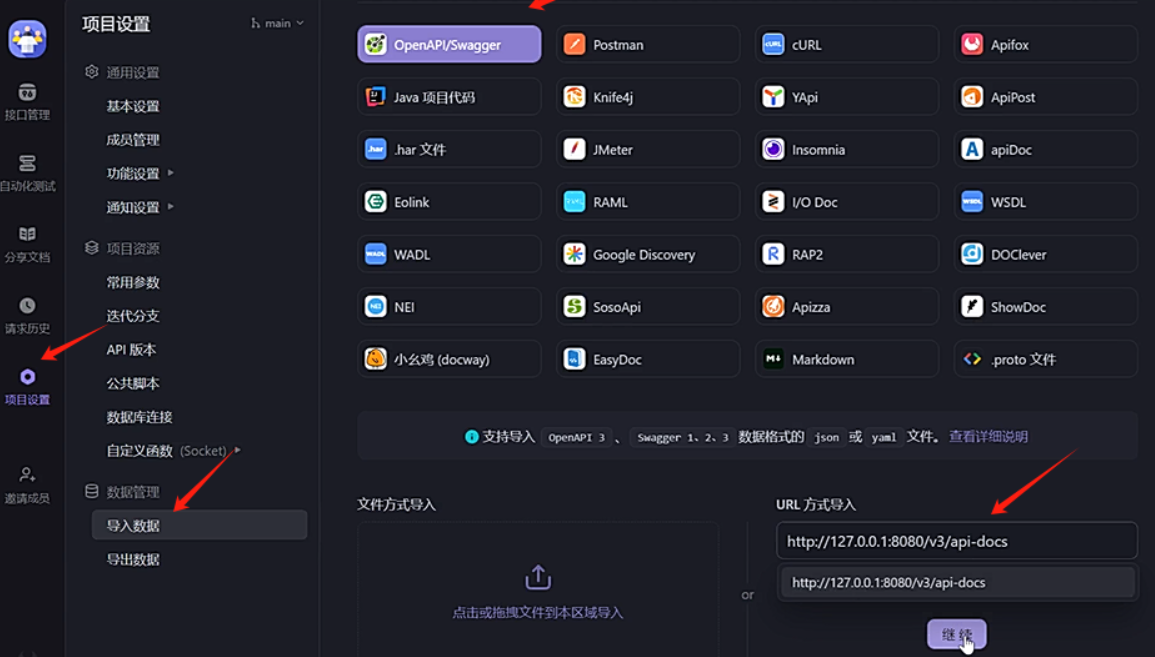The height and width of the screenshot is (657, 1155).
Task: Choose EasyDoc import format
Action: tap(648, 359)
